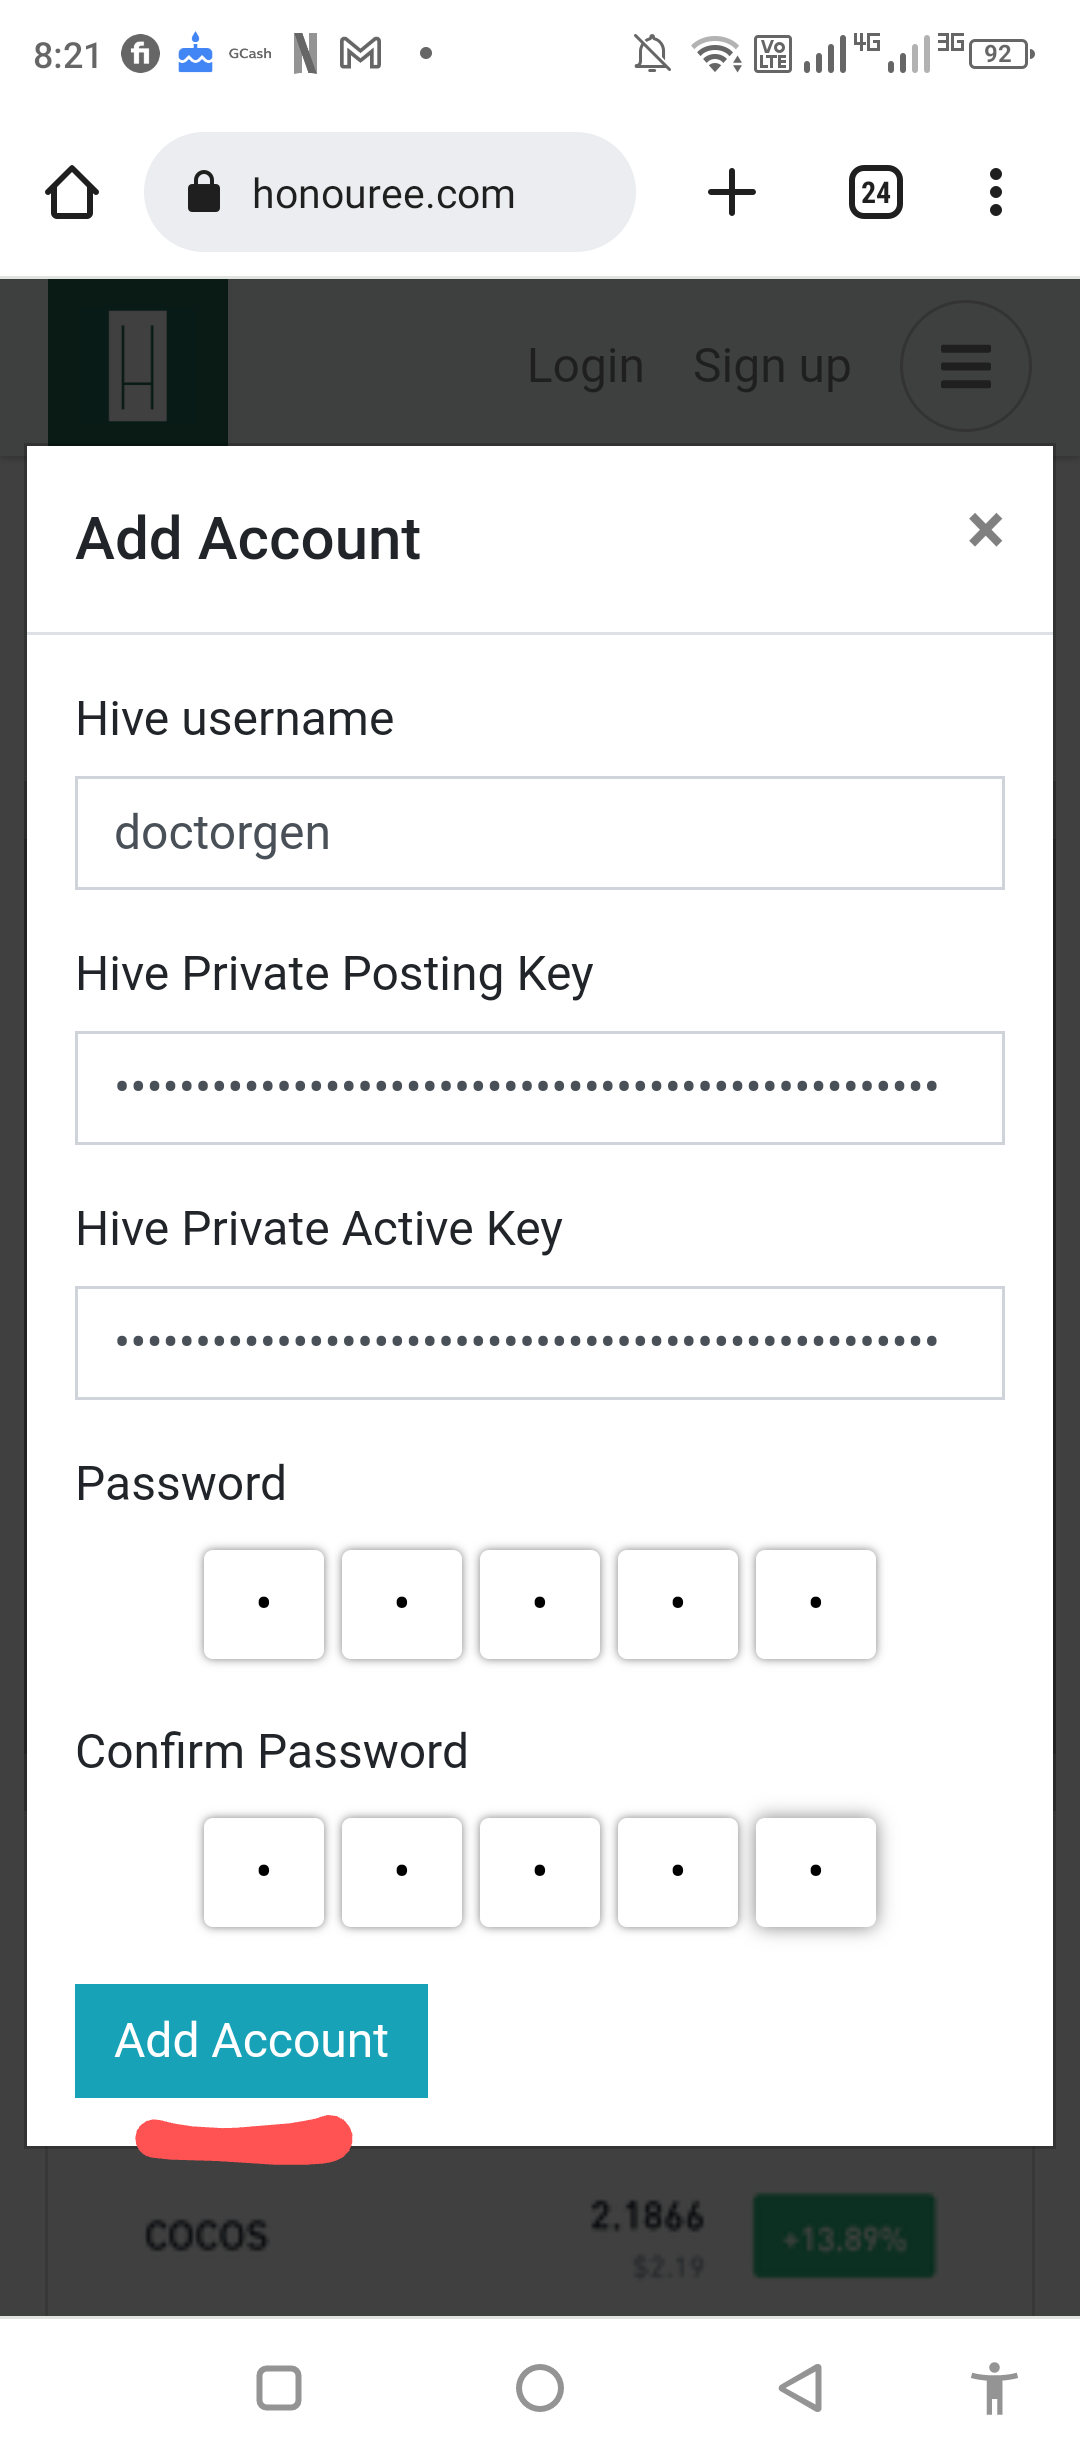Focus the last Confirm Password digit box
This screenshot has width=1080, height=2460.
tap(816, 1872)
